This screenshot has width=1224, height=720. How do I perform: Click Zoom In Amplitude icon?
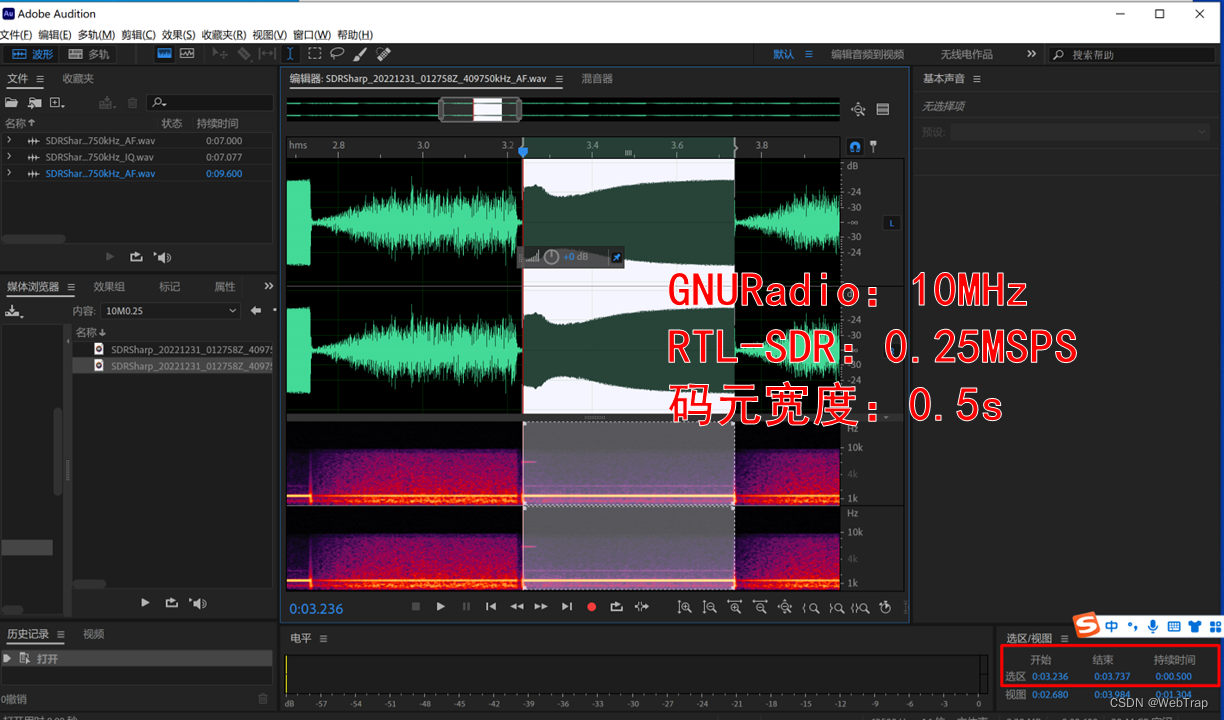pyautogui.click(x=685, y=606)
